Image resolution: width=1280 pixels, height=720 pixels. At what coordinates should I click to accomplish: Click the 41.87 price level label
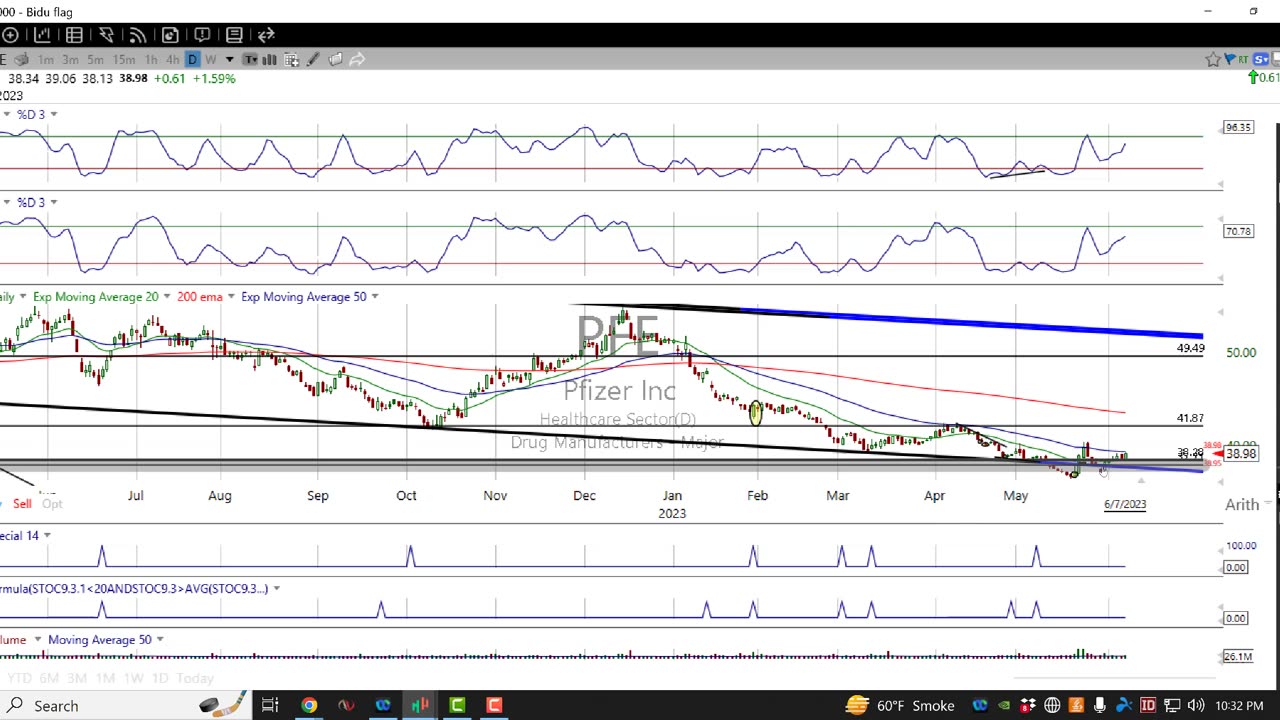[1190, 418]
